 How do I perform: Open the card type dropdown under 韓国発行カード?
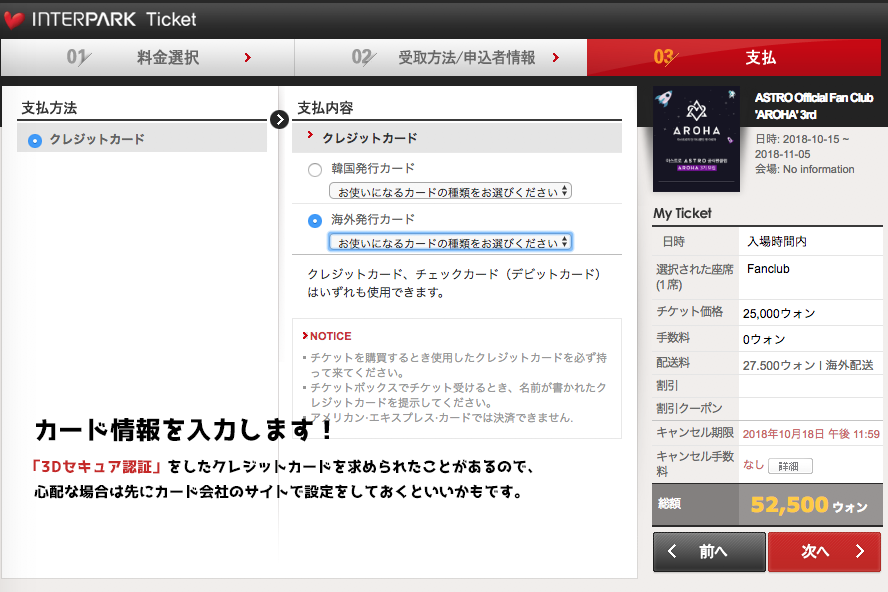click(450, 191)
